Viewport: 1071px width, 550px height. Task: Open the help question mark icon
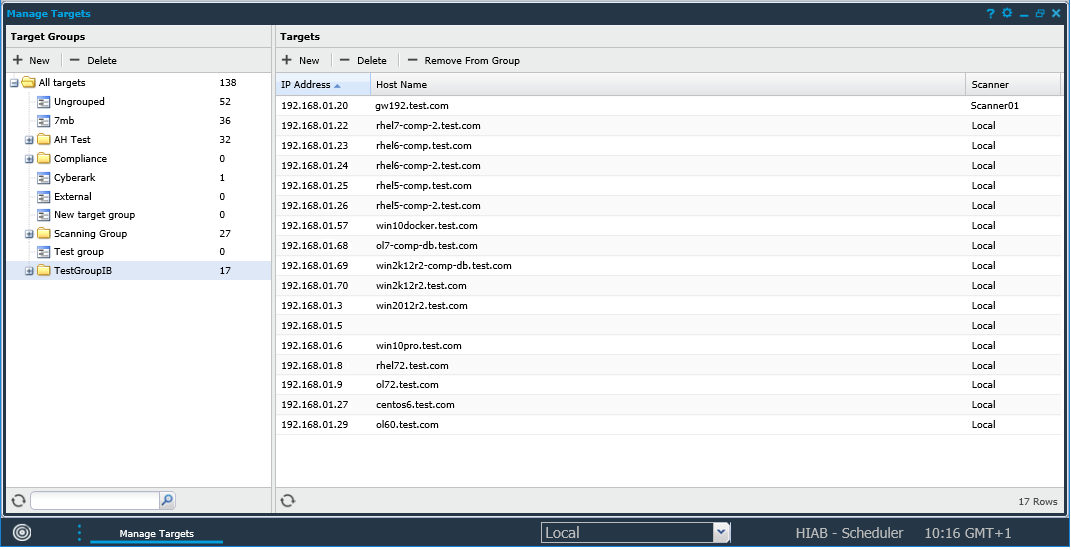[x=990, y=14]
